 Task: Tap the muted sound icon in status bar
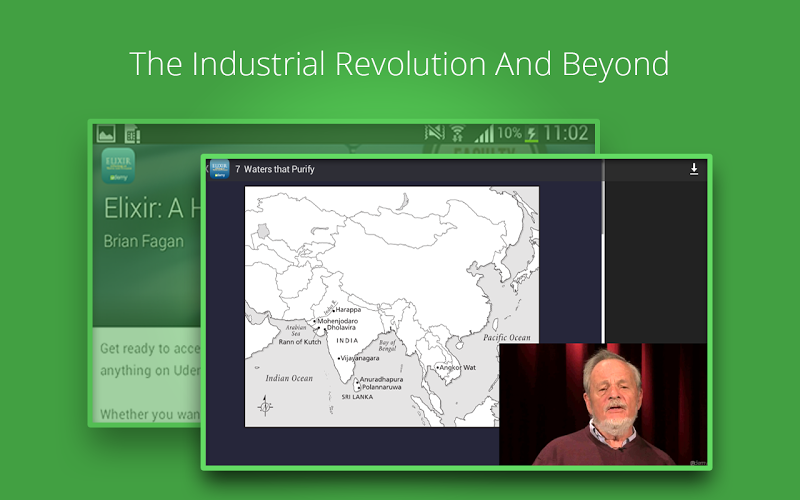[435, 133]
